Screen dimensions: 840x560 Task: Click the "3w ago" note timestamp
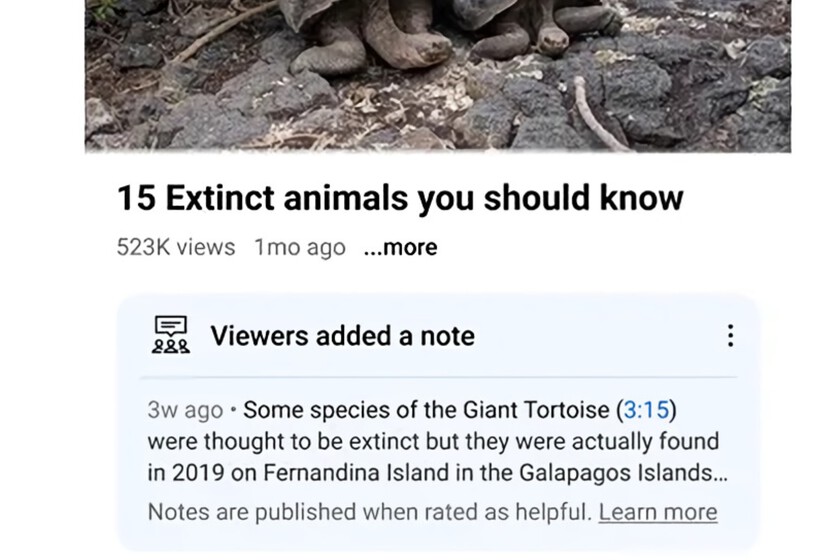pos(185,410)
